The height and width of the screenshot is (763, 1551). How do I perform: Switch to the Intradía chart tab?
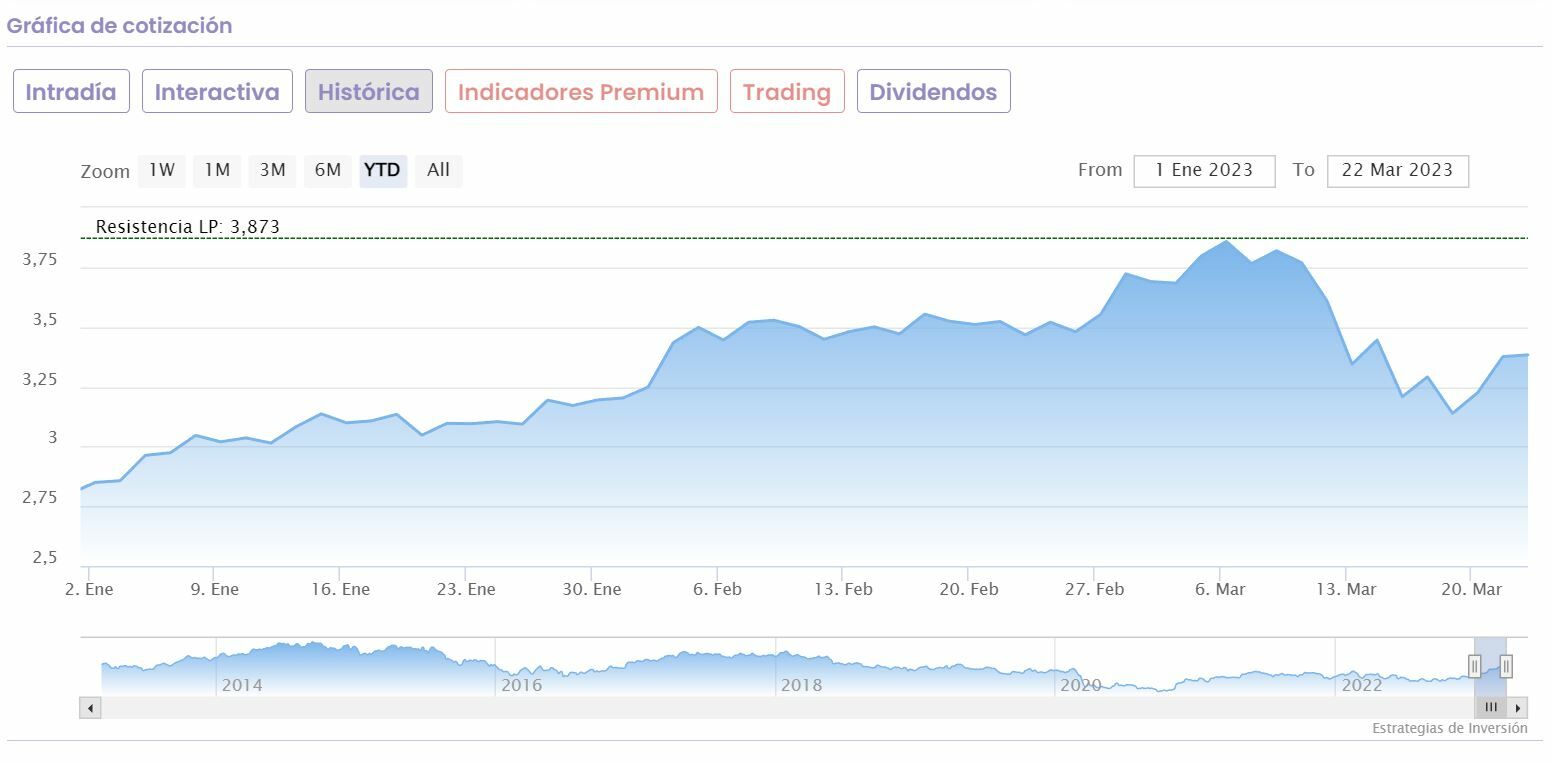click(71, 92)
